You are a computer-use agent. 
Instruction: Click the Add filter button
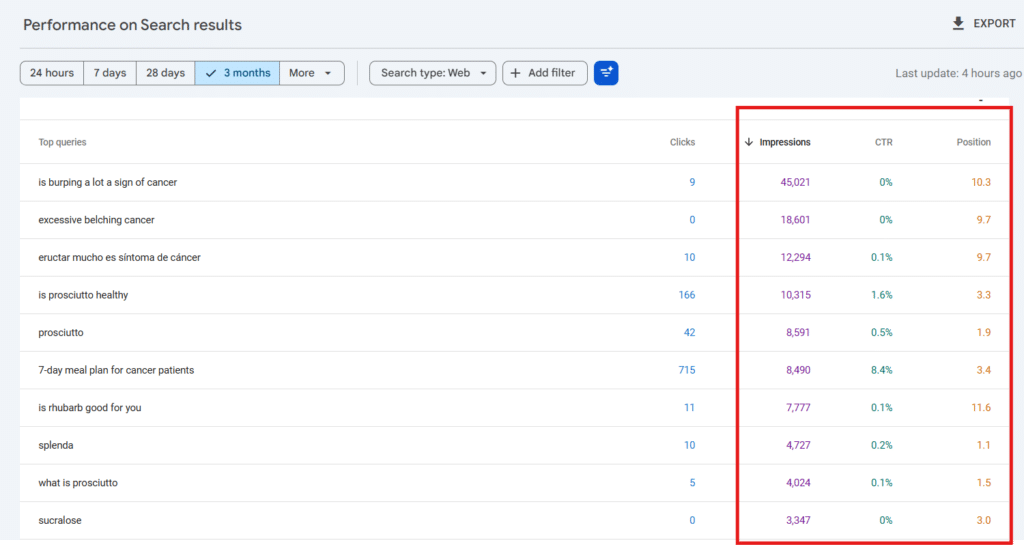(x=545, y=73)
